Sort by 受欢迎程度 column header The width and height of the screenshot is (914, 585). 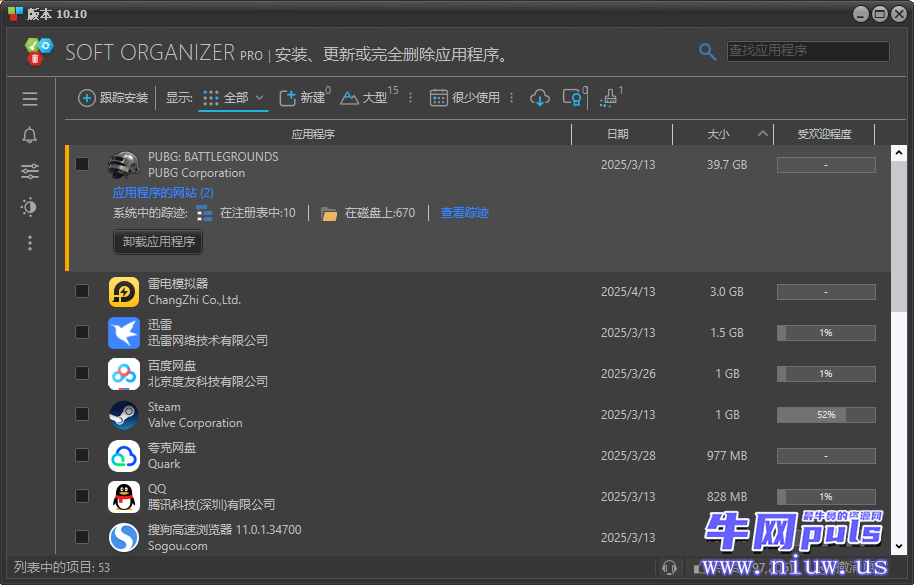point(824,134)
